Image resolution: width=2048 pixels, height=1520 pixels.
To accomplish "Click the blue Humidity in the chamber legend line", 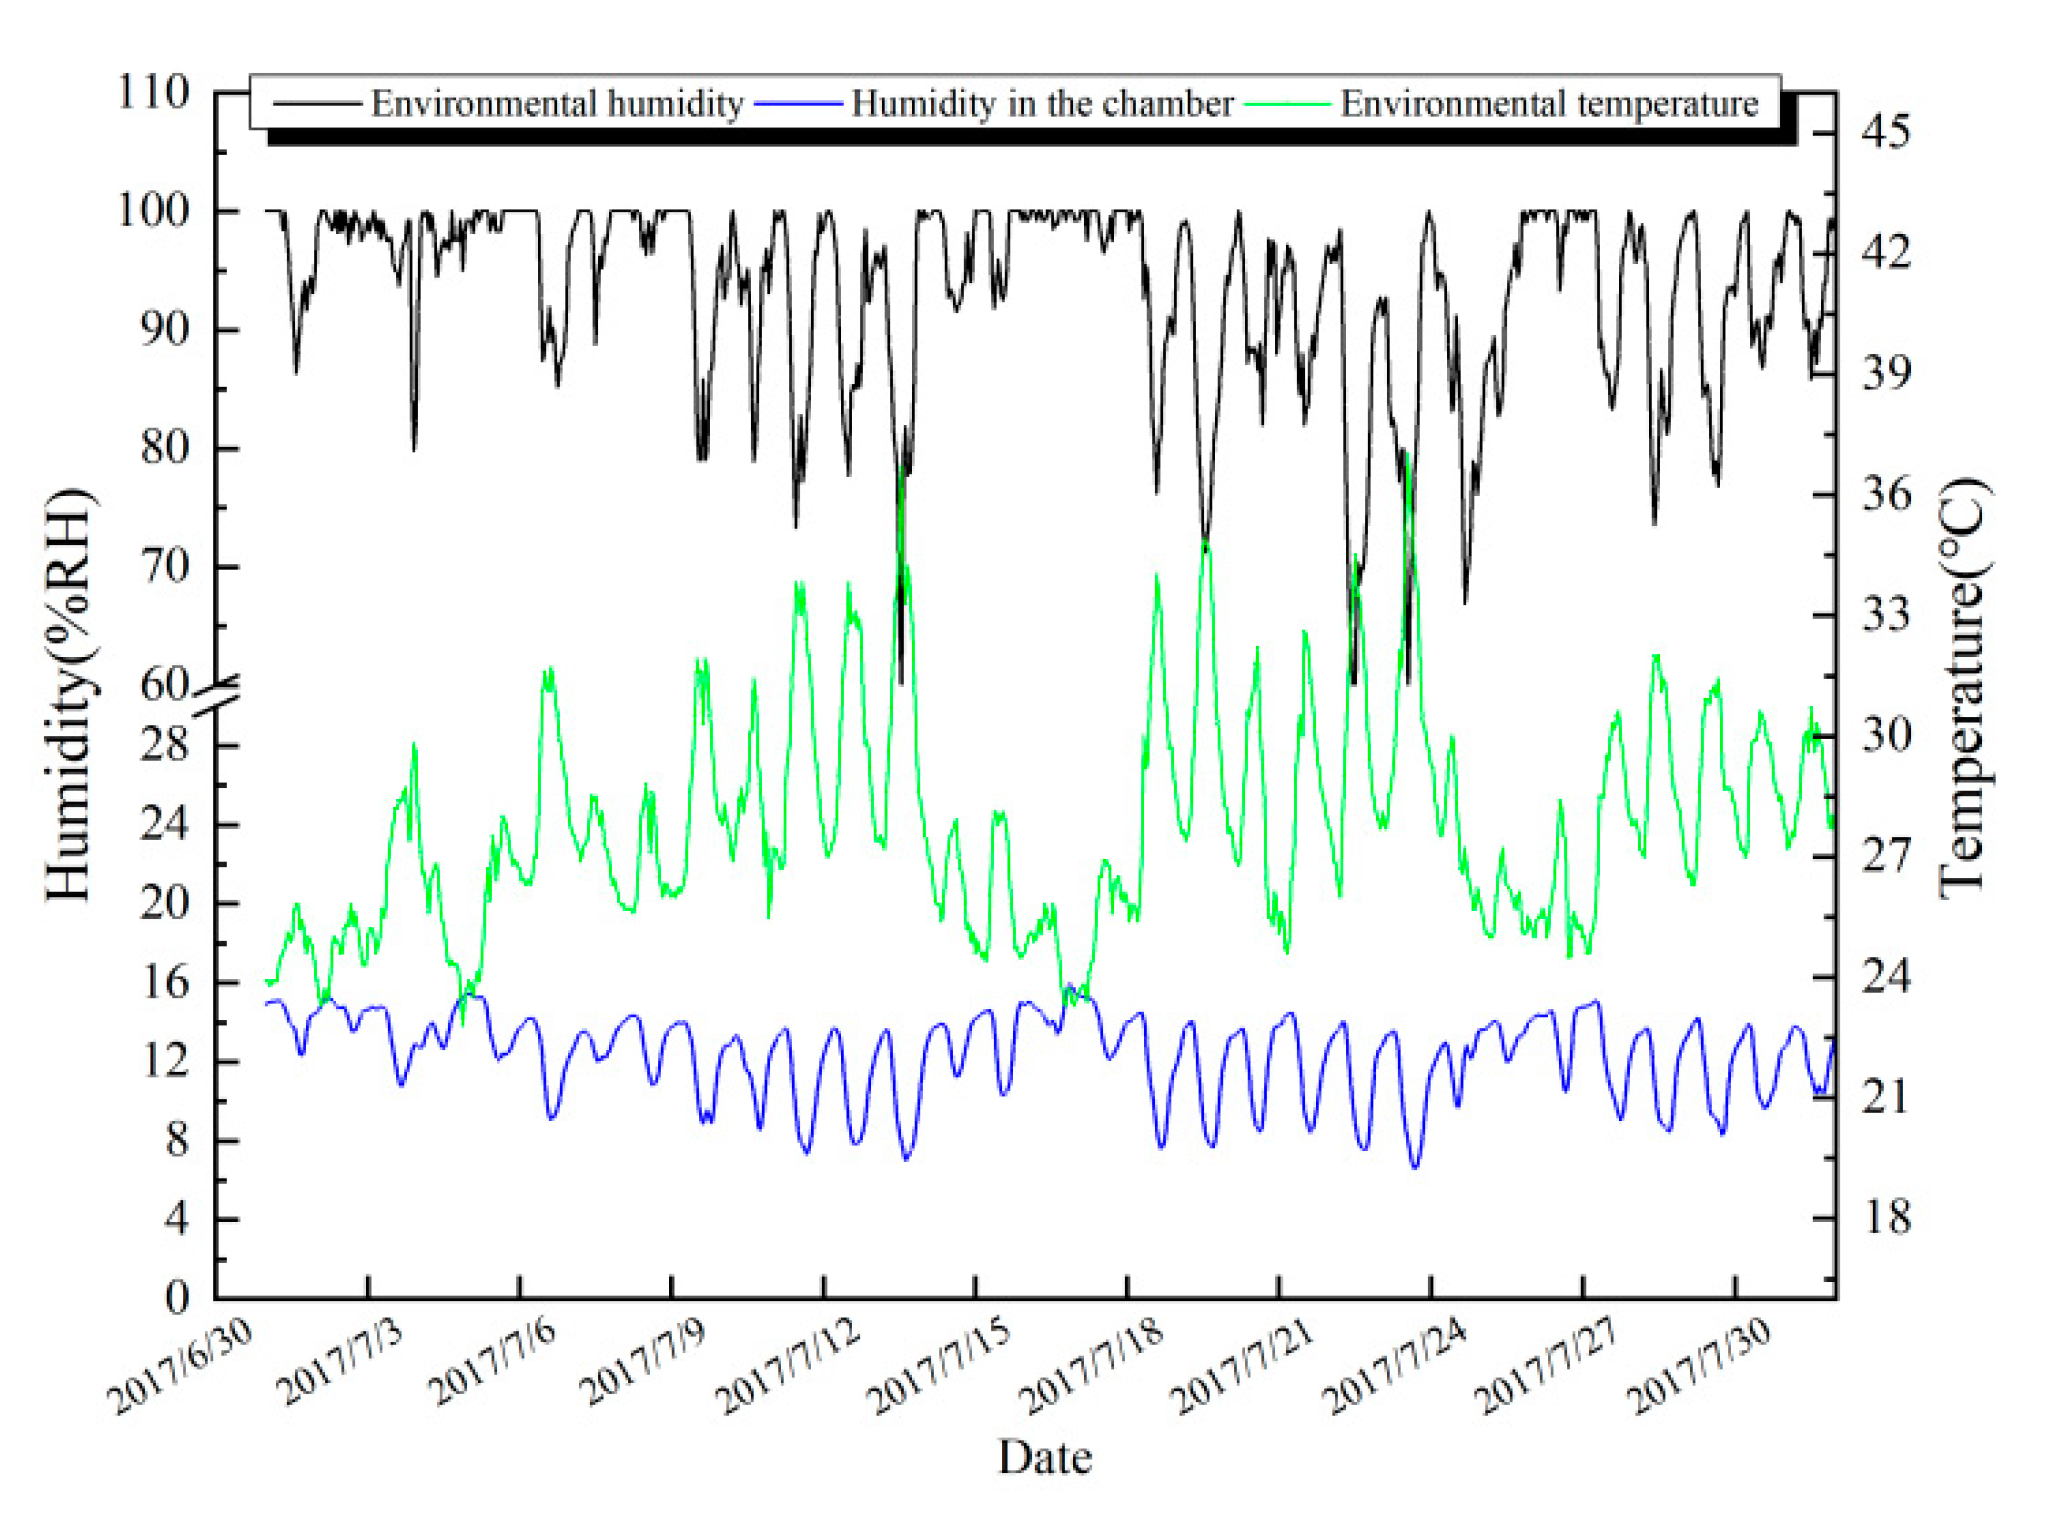I will pos(797,104).
